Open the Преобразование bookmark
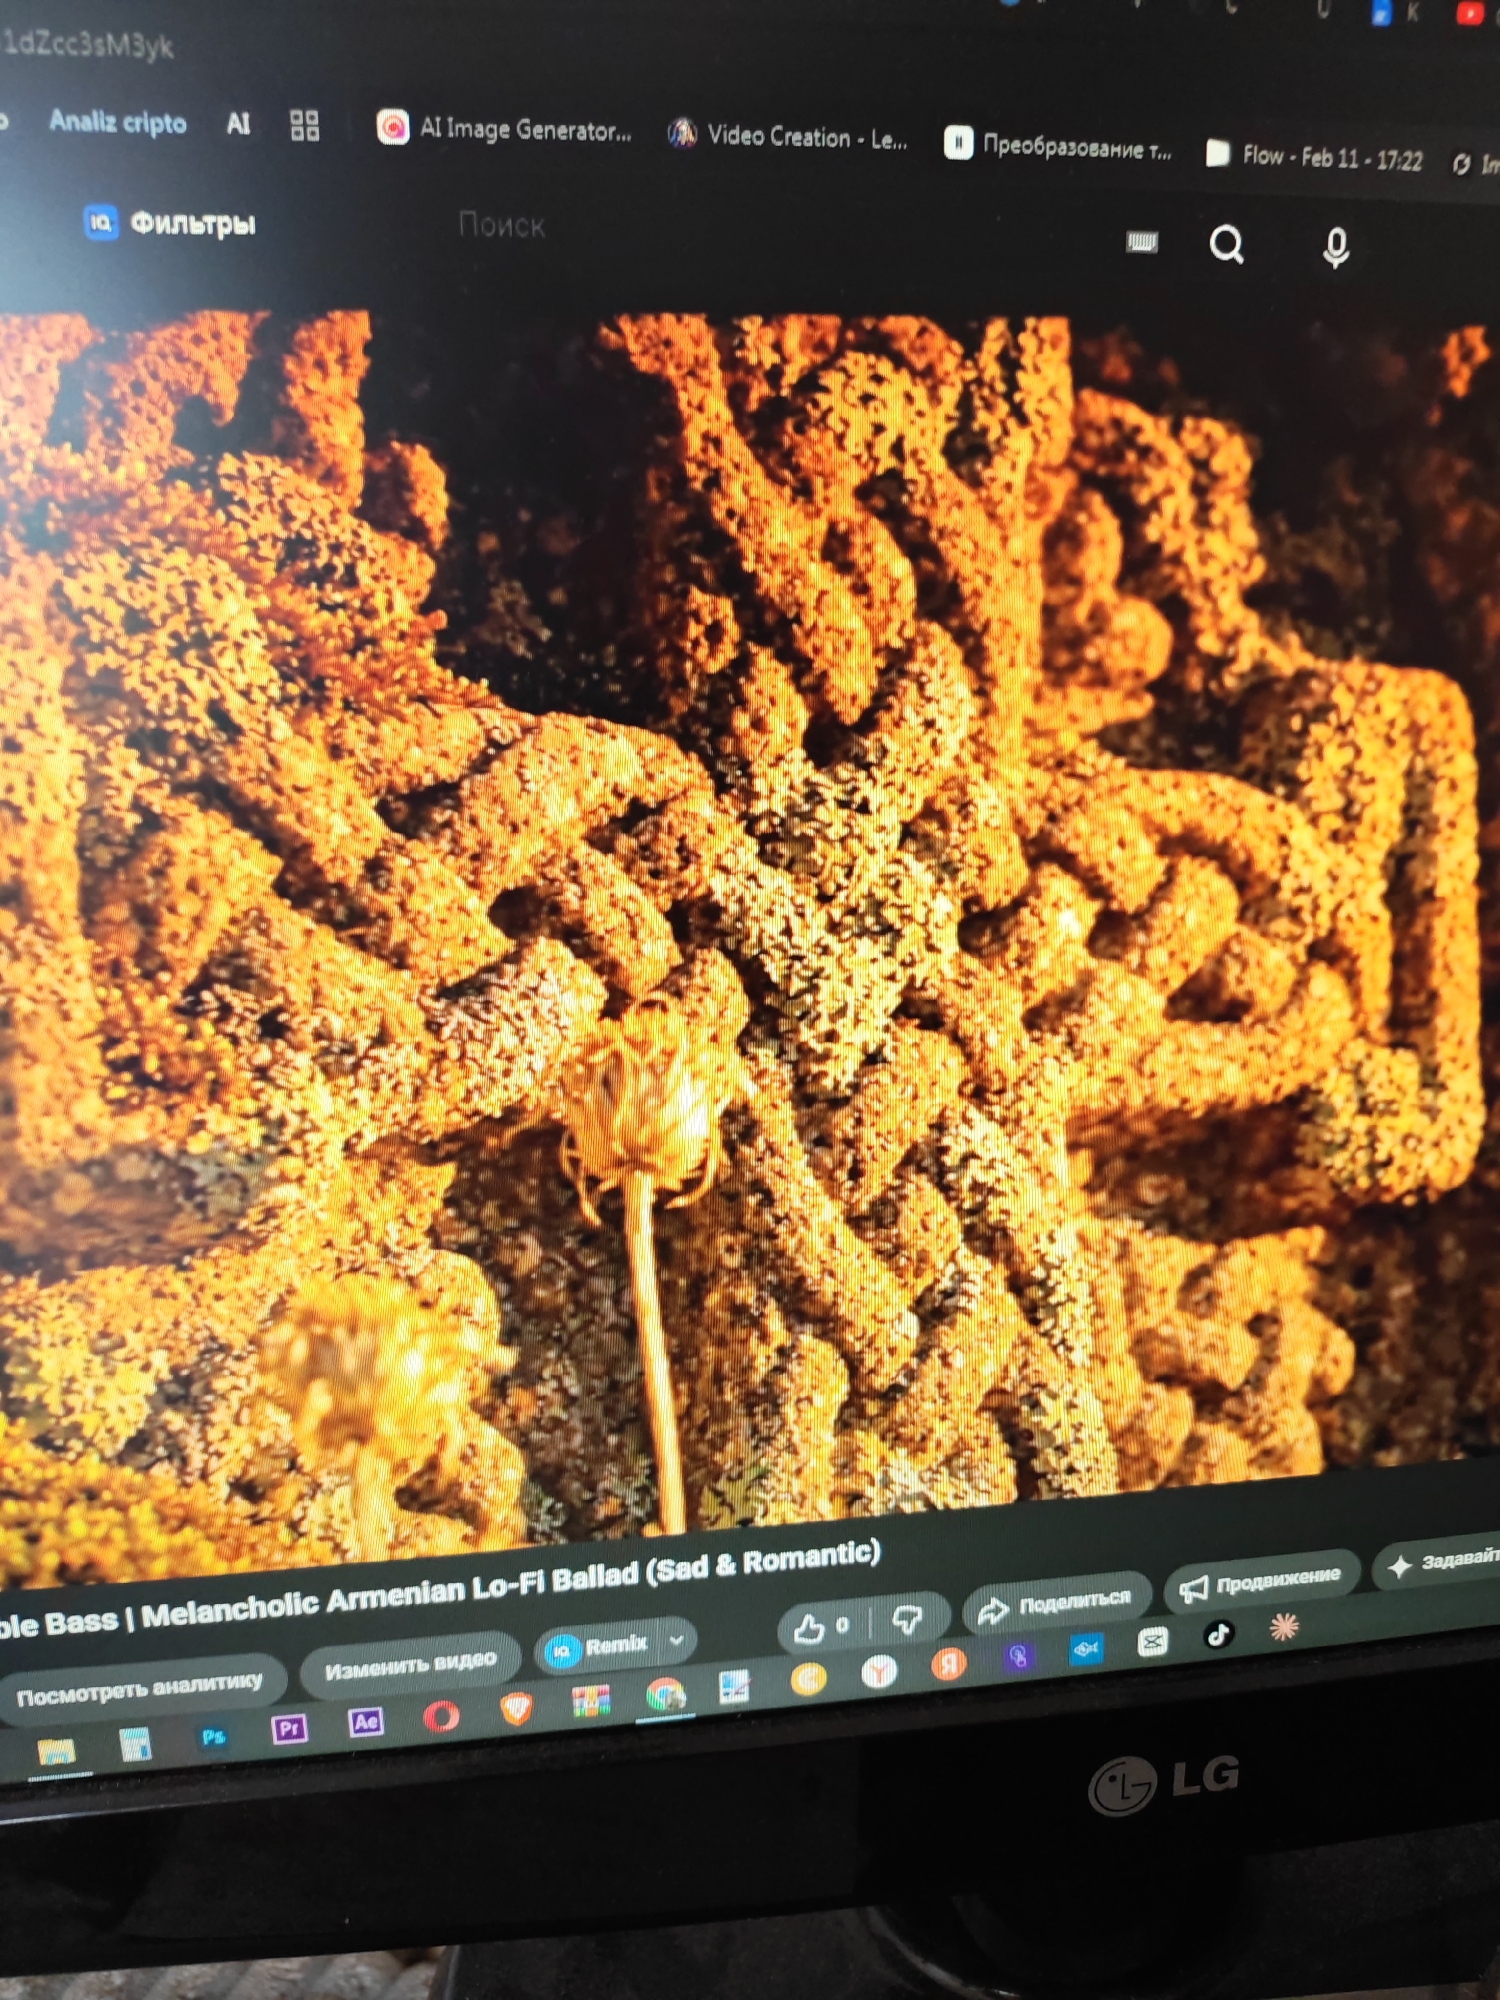The height and width of the screenshot is (2000, 1500). point(1057,146)
